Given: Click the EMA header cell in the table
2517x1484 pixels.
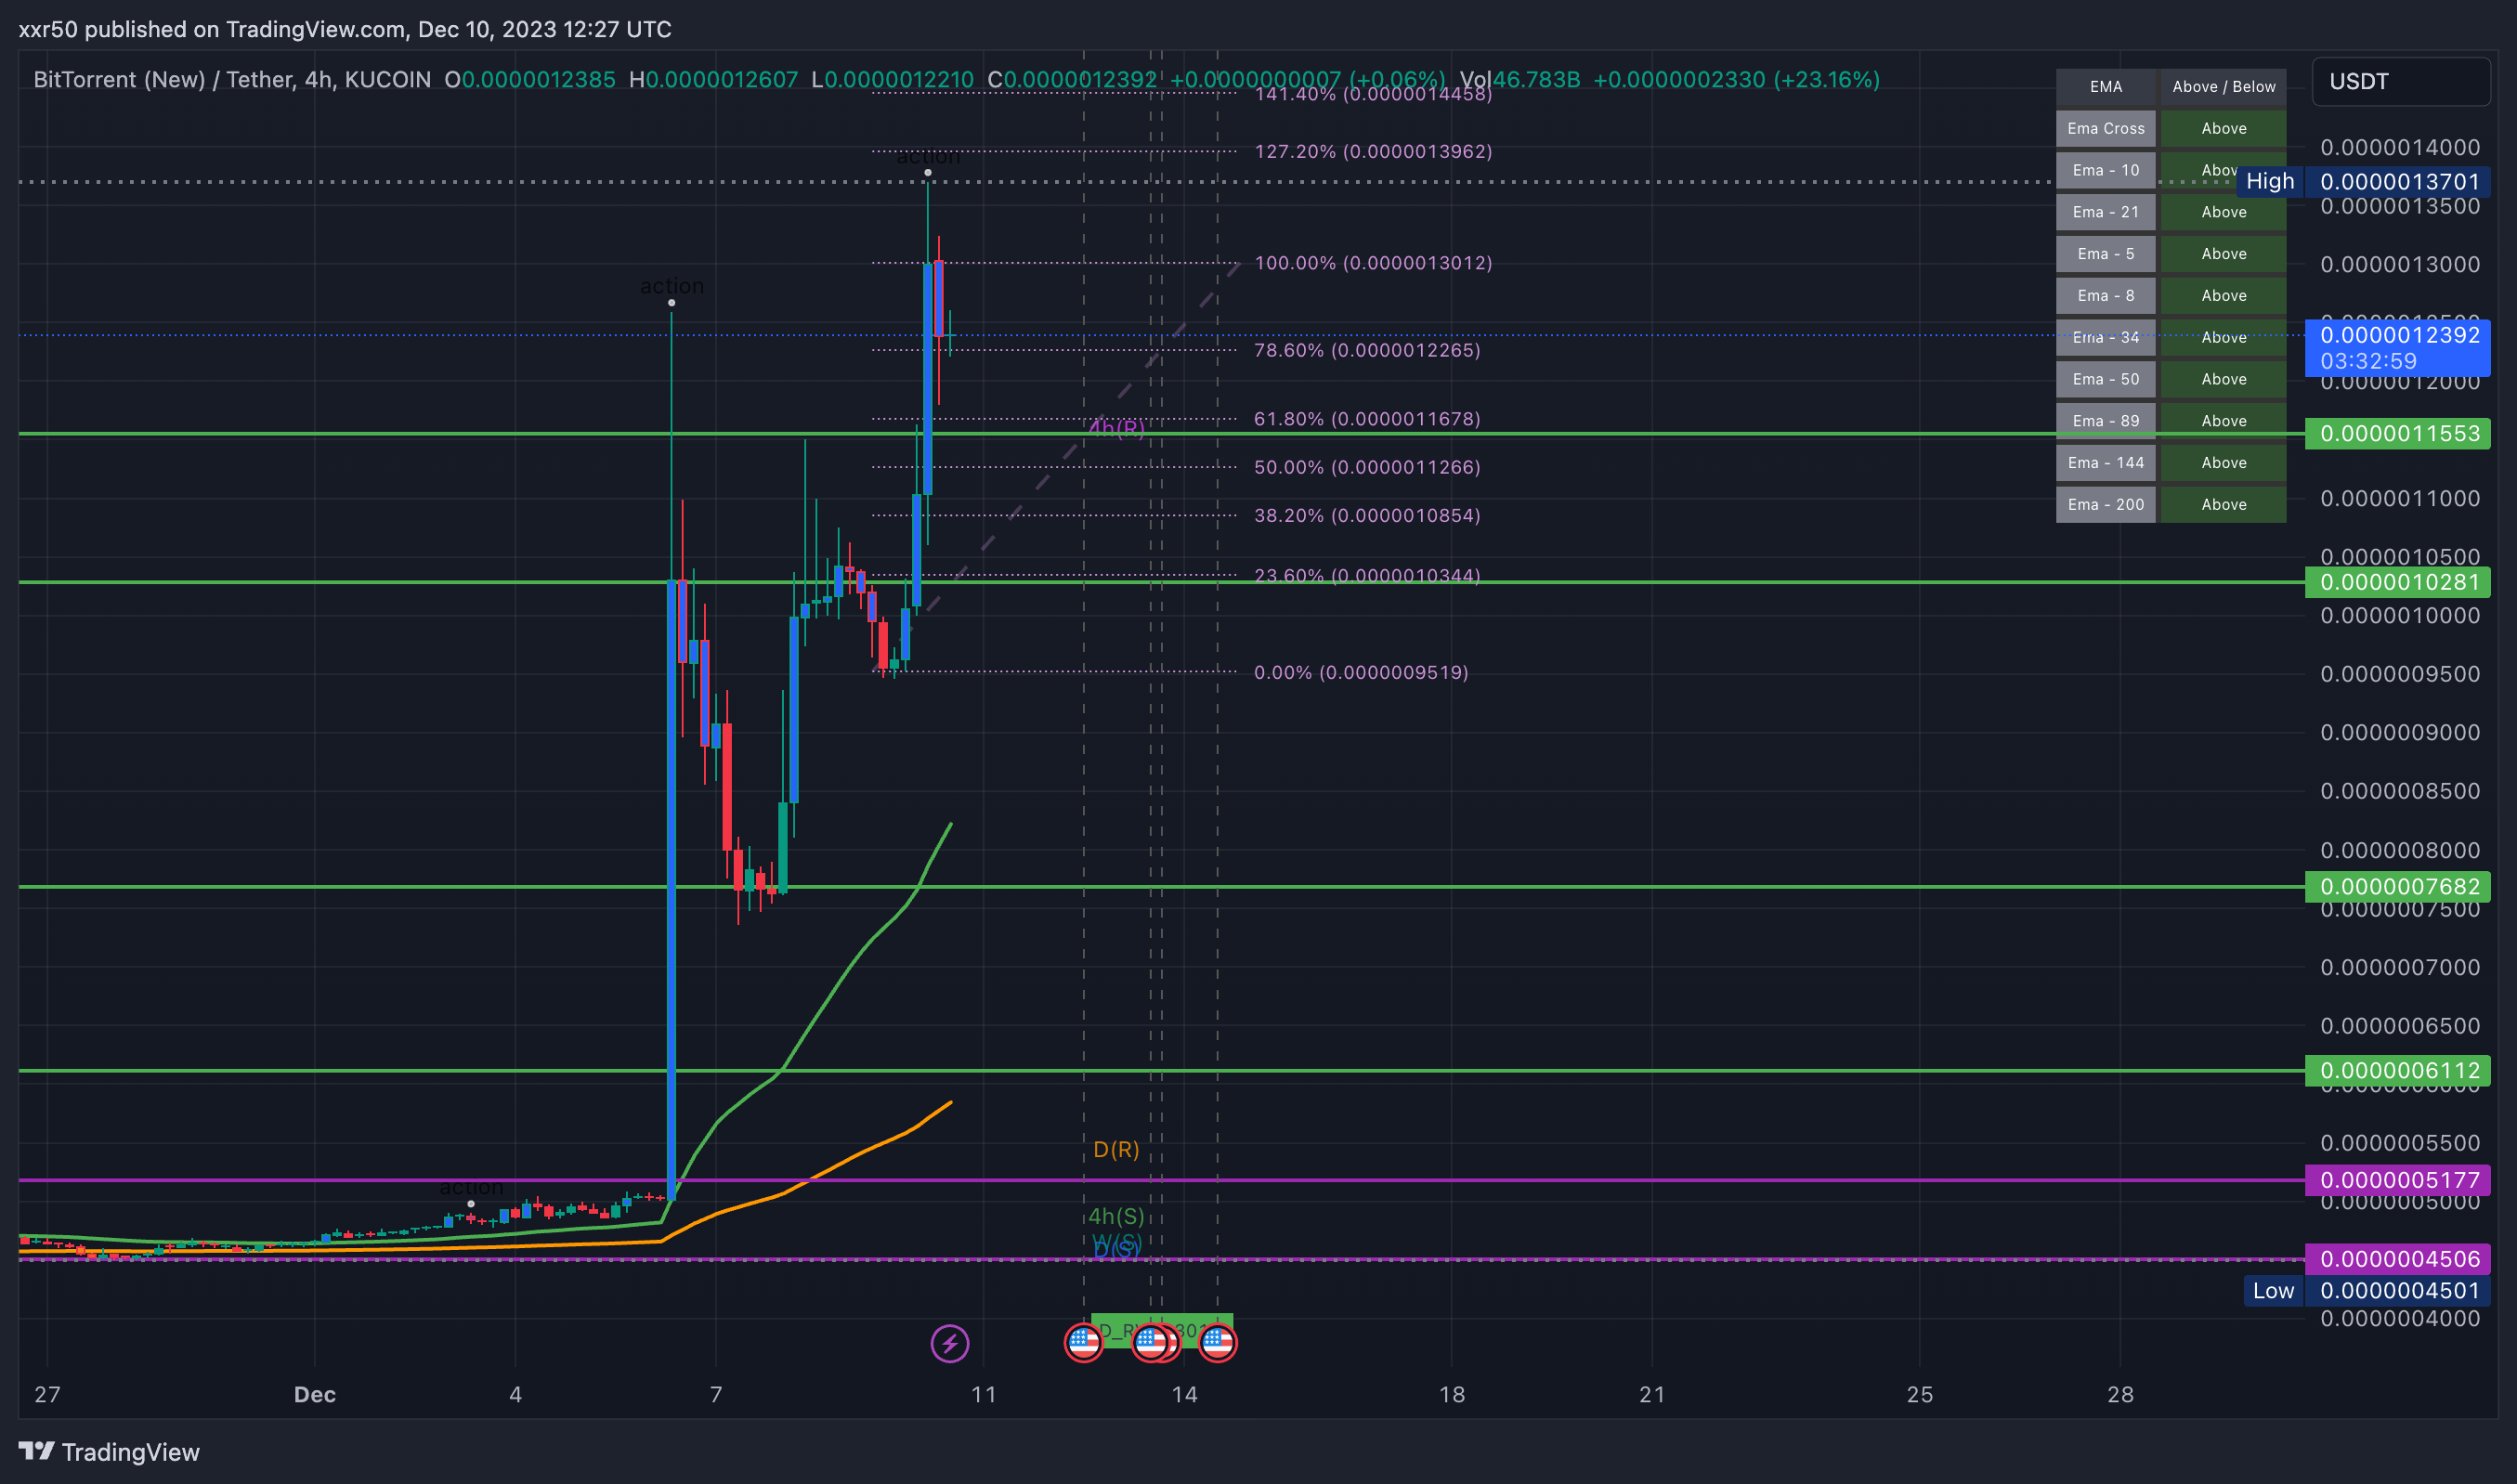Looking at the screenshot, I should 2105,87.
